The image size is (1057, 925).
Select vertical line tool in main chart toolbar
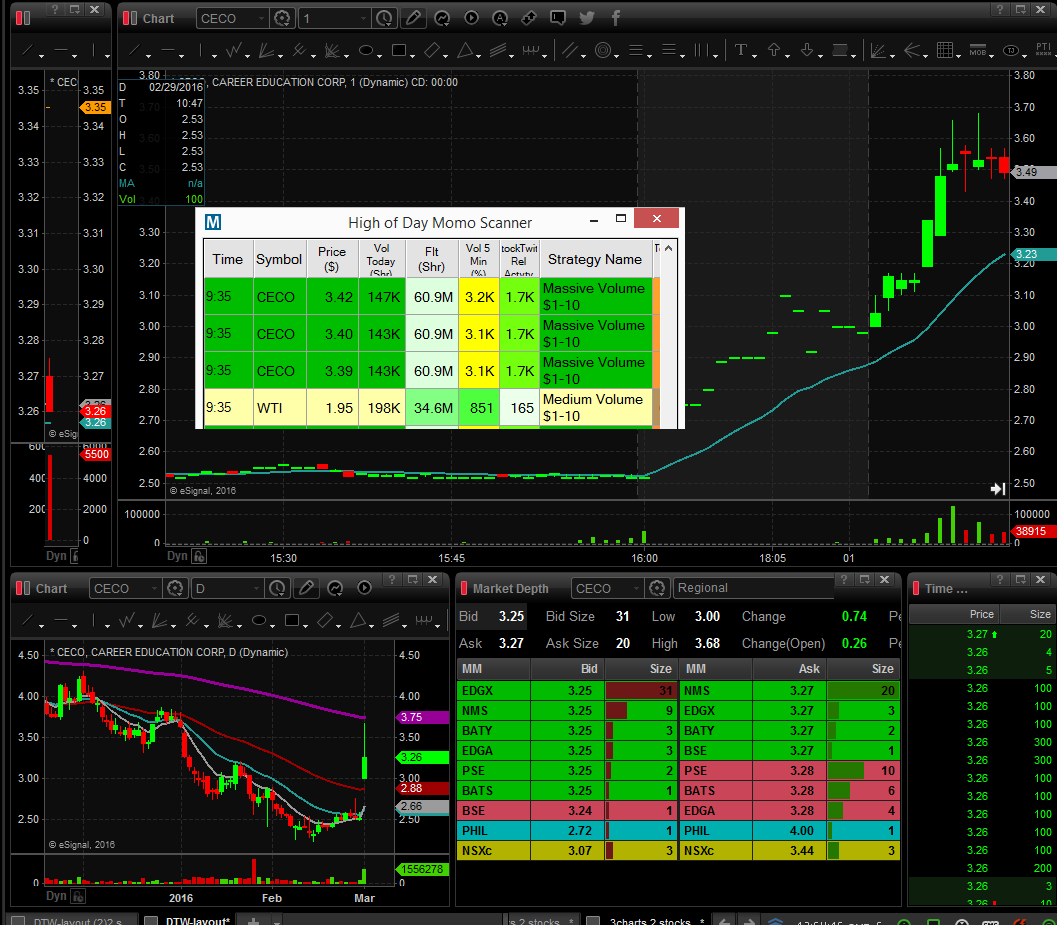click(200, 50)
